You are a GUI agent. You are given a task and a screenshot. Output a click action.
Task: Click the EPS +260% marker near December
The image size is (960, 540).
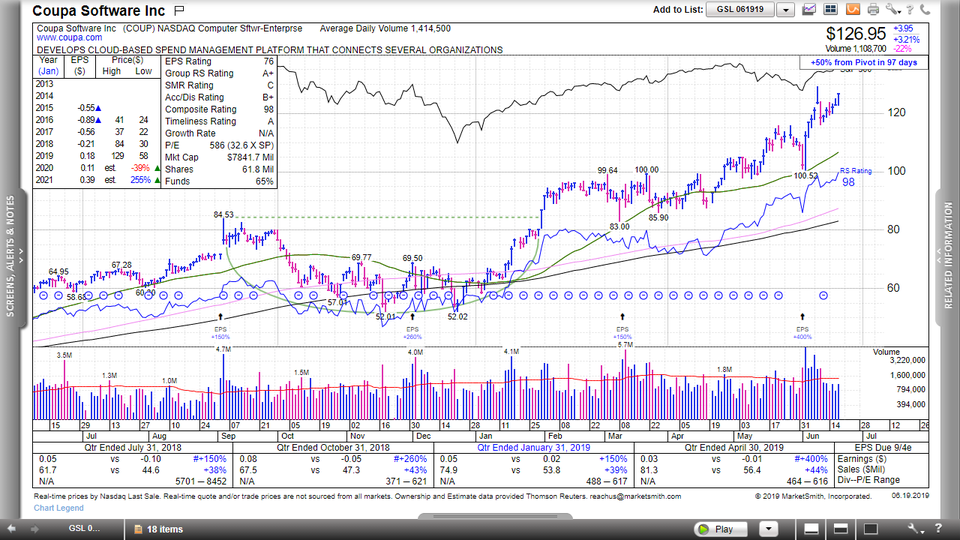click(413, 328)
